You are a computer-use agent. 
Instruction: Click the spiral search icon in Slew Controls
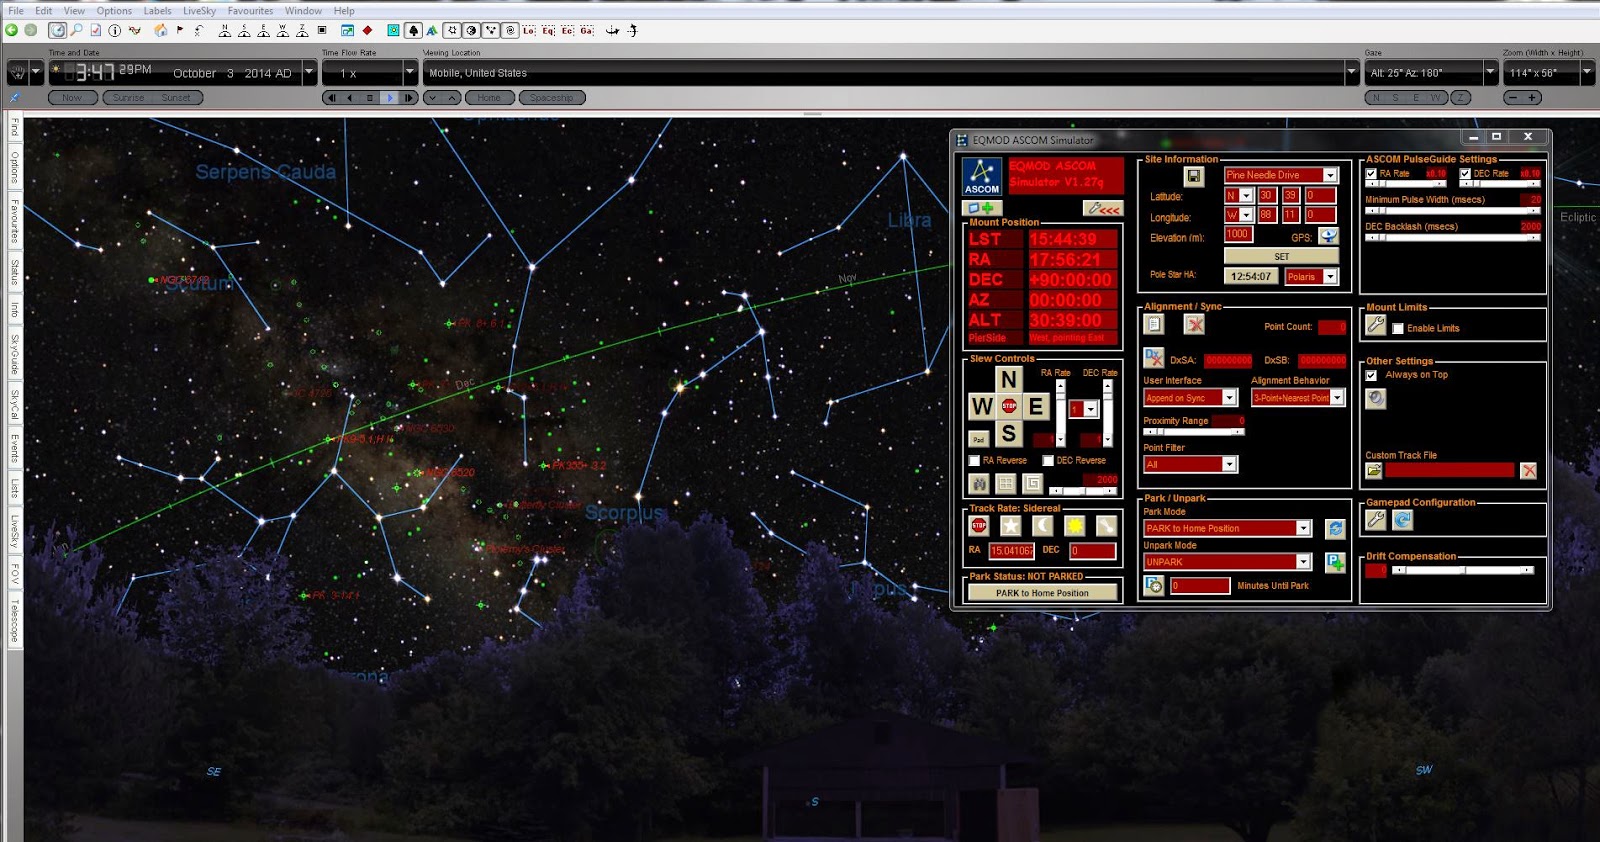pyautogui.click(x=1032, y=484)
